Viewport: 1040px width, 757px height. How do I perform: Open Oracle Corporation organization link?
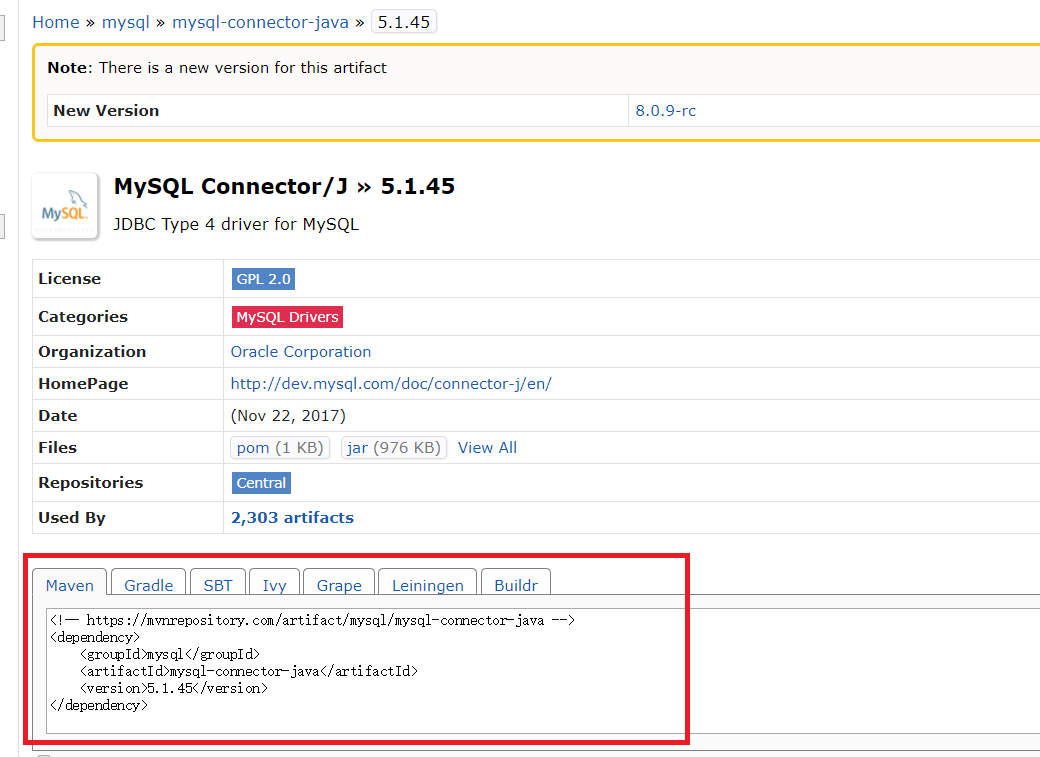[x=300, y=352]
